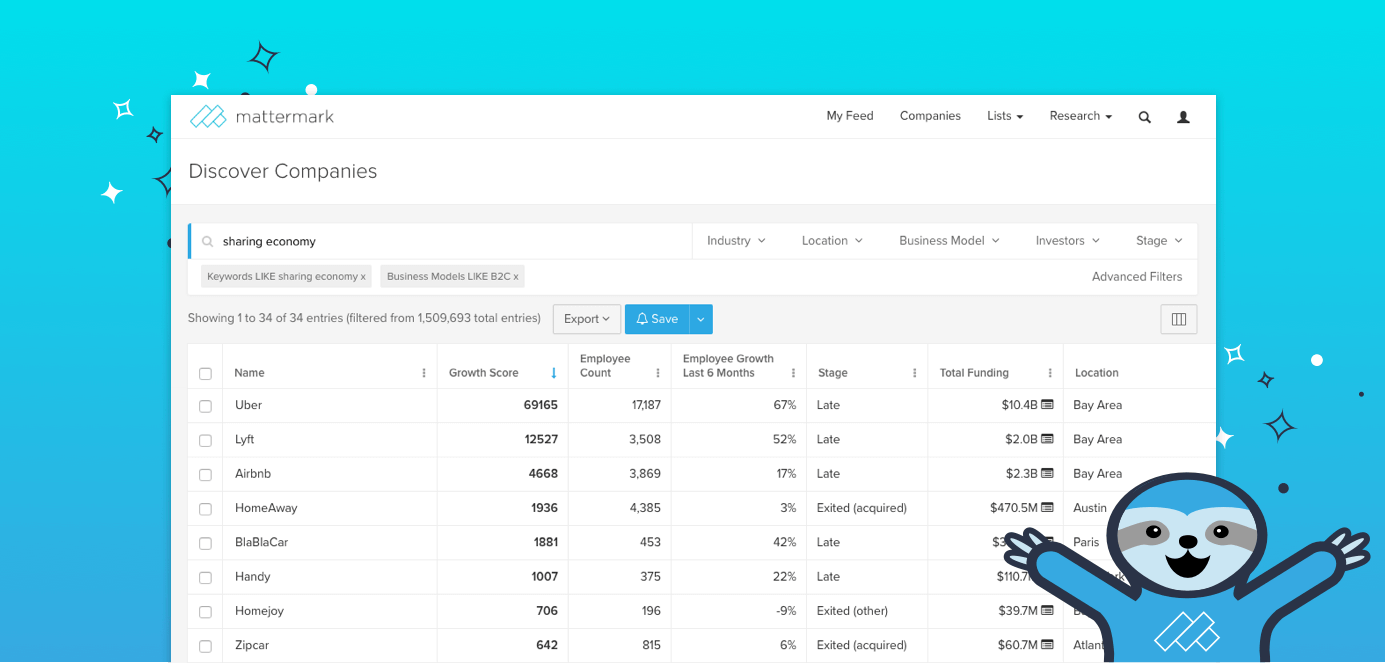Image resolution: width=1385 pixels, height=663 pixels.
Task: Open the Lists menu
Action: pos(1005,116)
